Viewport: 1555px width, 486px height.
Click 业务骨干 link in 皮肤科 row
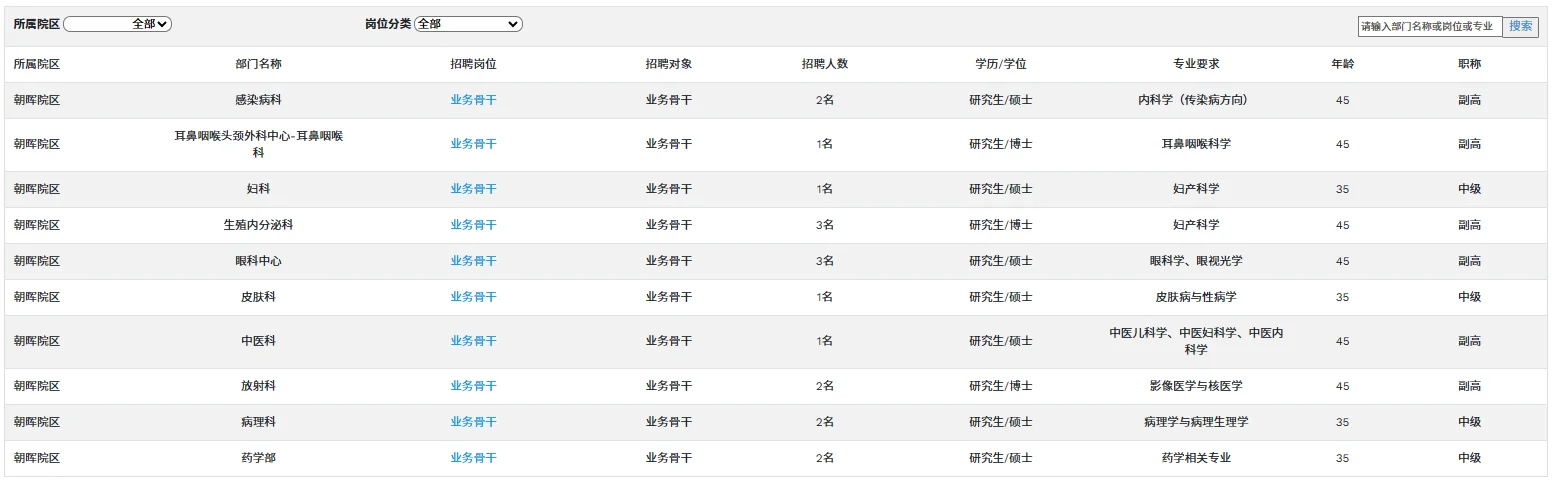[473, 297]
